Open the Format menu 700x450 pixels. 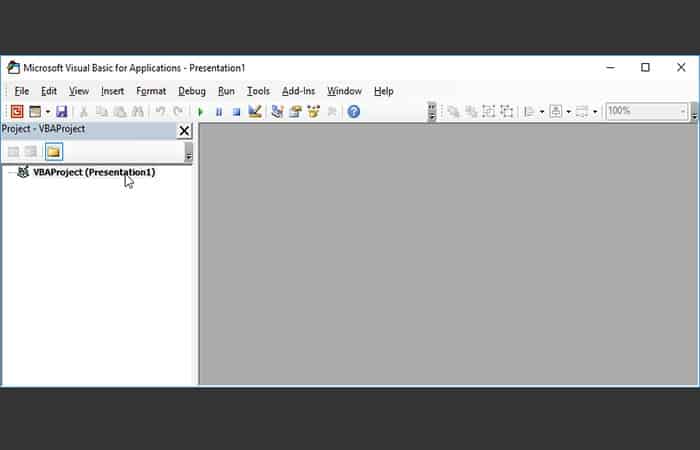(151, 91)
